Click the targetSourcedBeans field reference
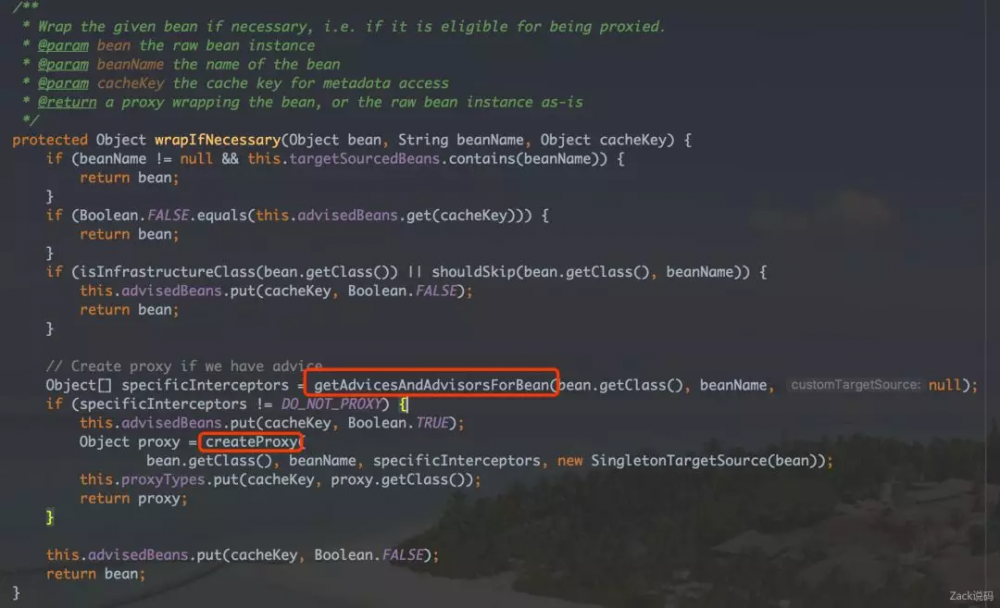 364,158
